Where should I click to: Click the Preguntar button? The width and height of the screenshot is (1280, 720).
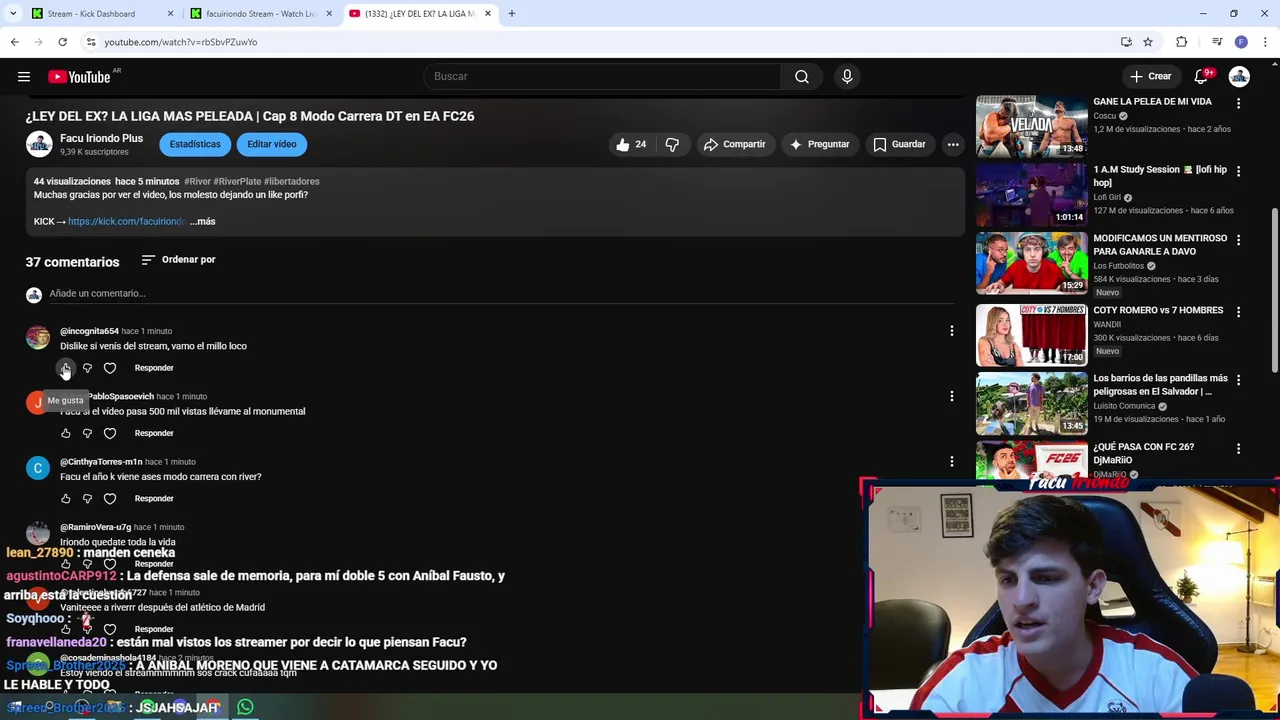[819, 144]
